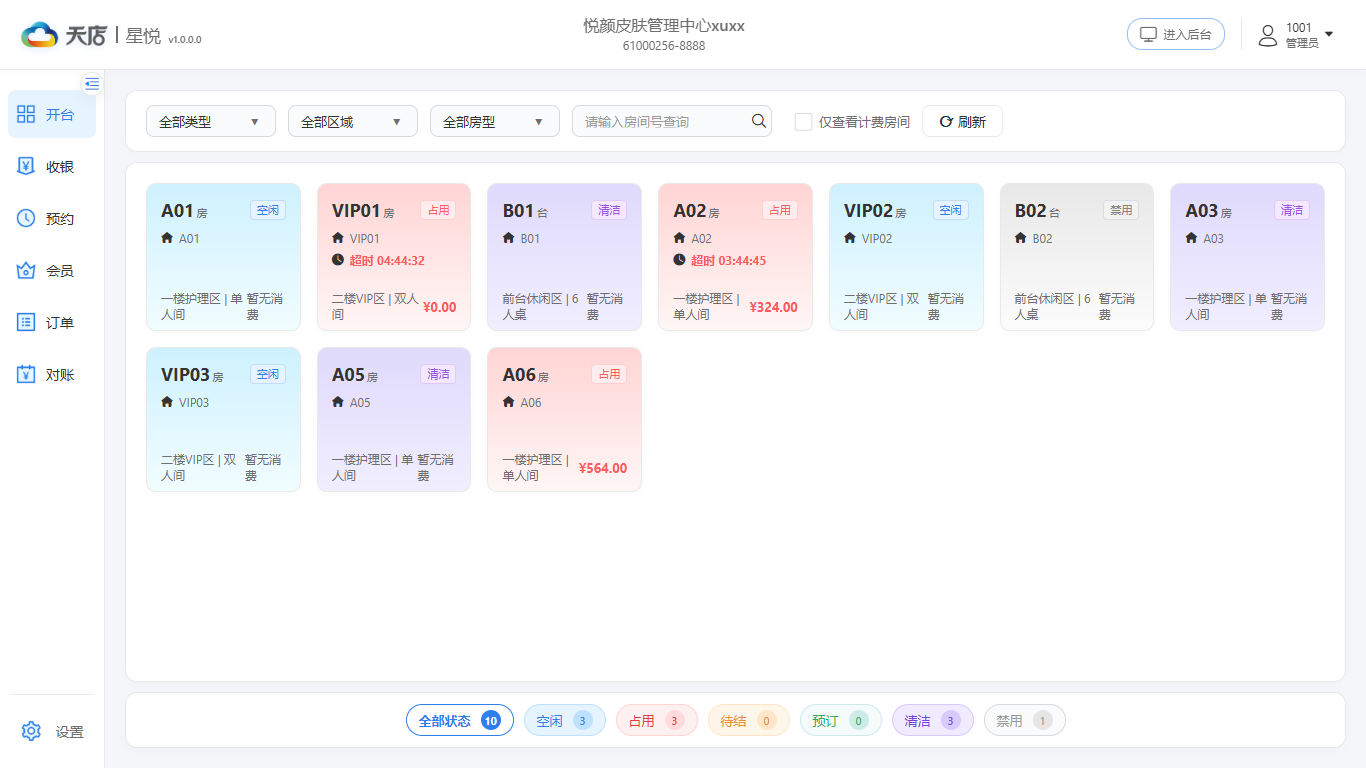Enable the 仅查看计费房间 checkbox

803,122
